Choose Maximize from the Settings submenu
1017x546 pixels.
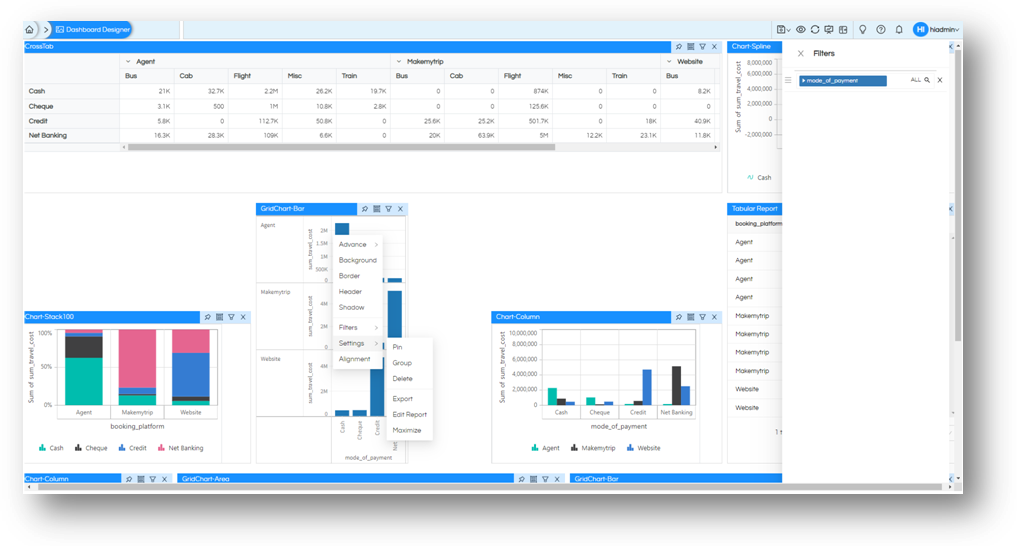tap(409, 431)
